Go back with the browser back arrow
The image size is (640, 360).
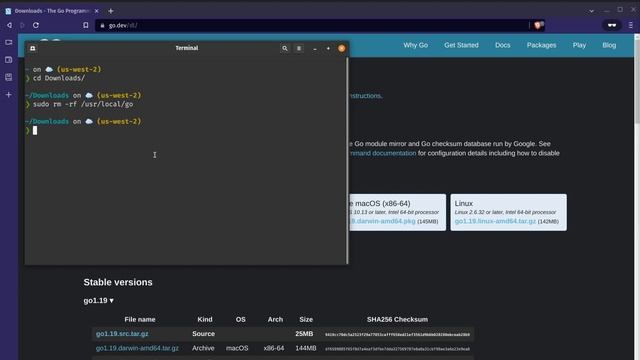9,25
